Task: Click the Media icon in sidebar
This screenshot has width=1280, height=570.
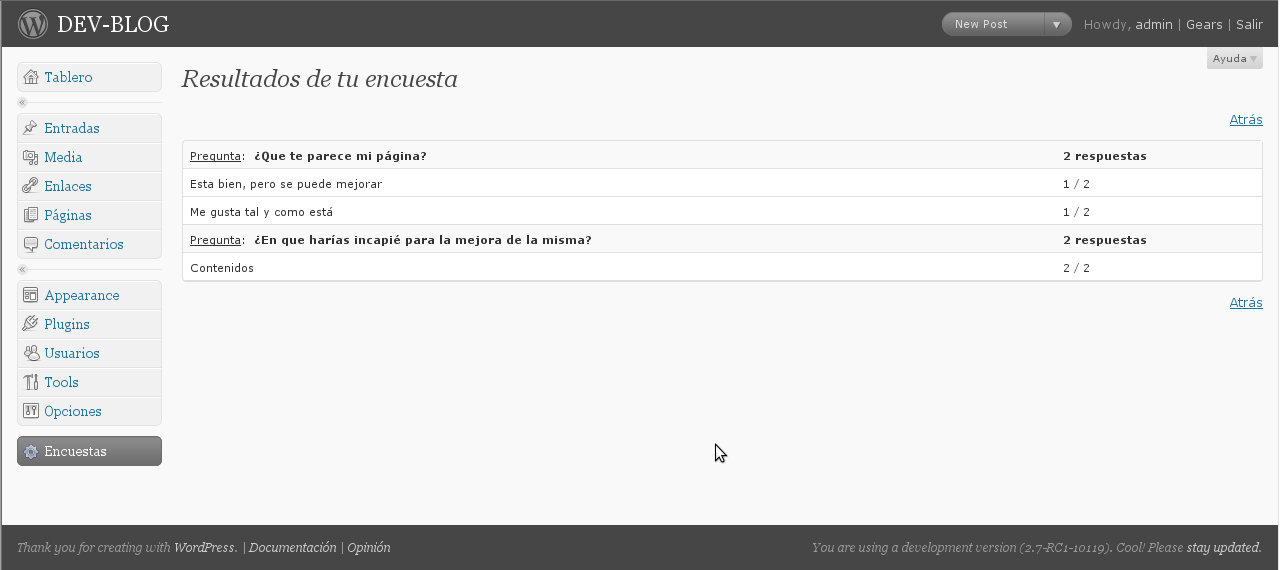Action: point(30,157)
